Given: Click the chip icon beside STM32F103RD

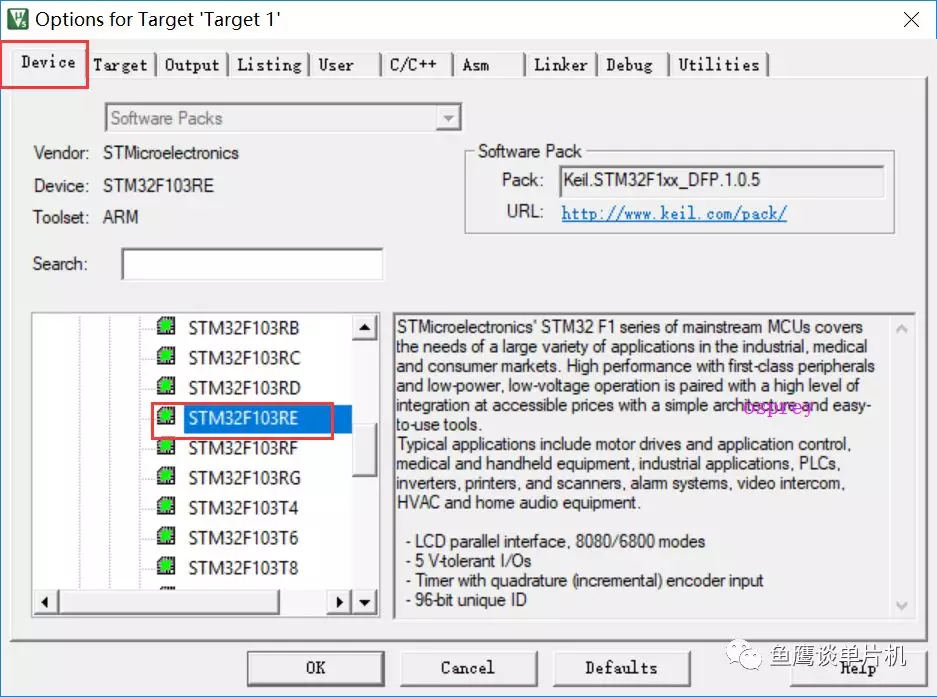Looking at the screenshot, I should [x=166, y=386].
